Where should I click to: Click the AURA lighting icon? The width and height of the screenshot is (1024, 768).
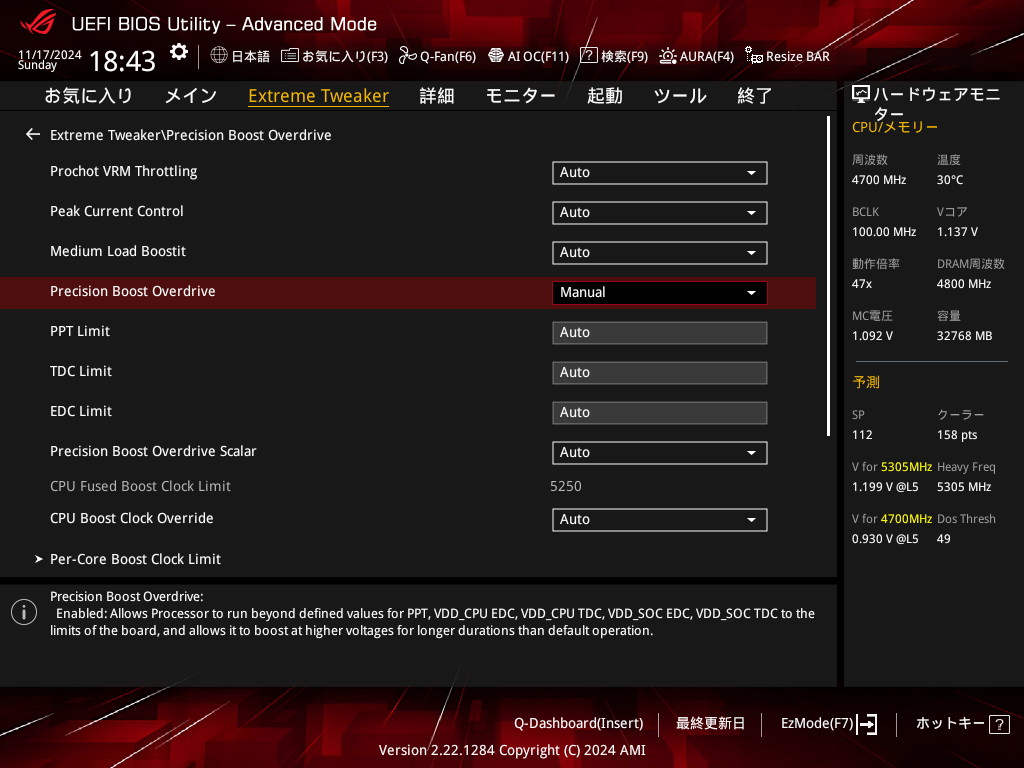[667, 56]
